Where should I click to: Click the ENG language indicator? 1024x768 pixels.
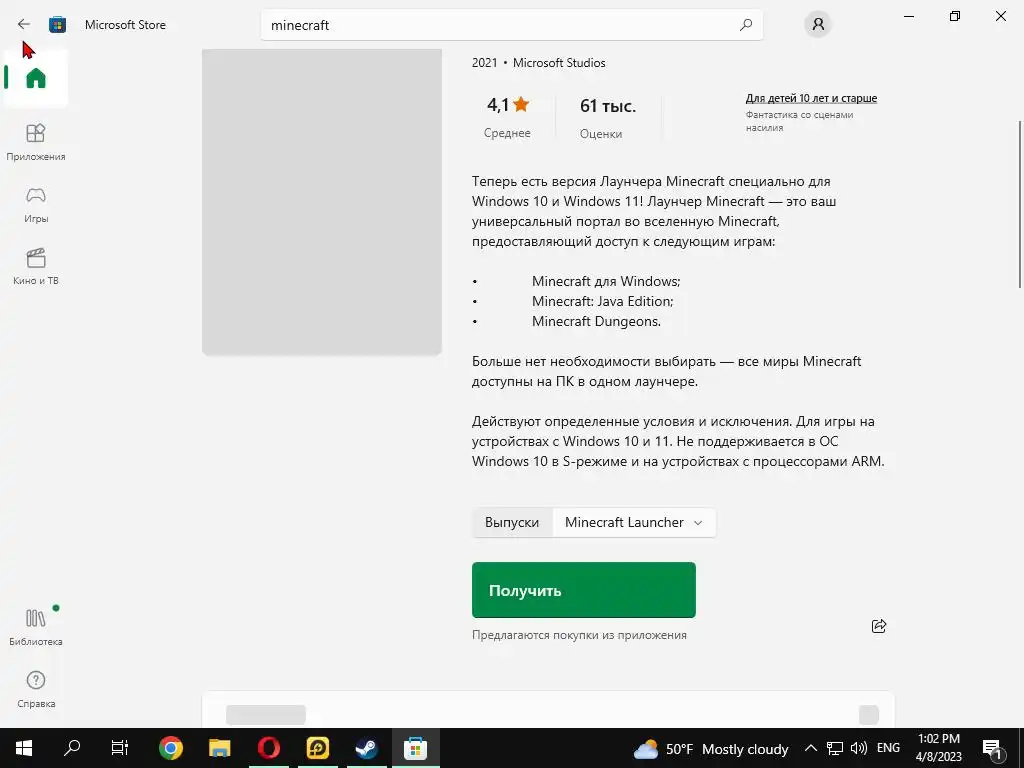point(888,748)
